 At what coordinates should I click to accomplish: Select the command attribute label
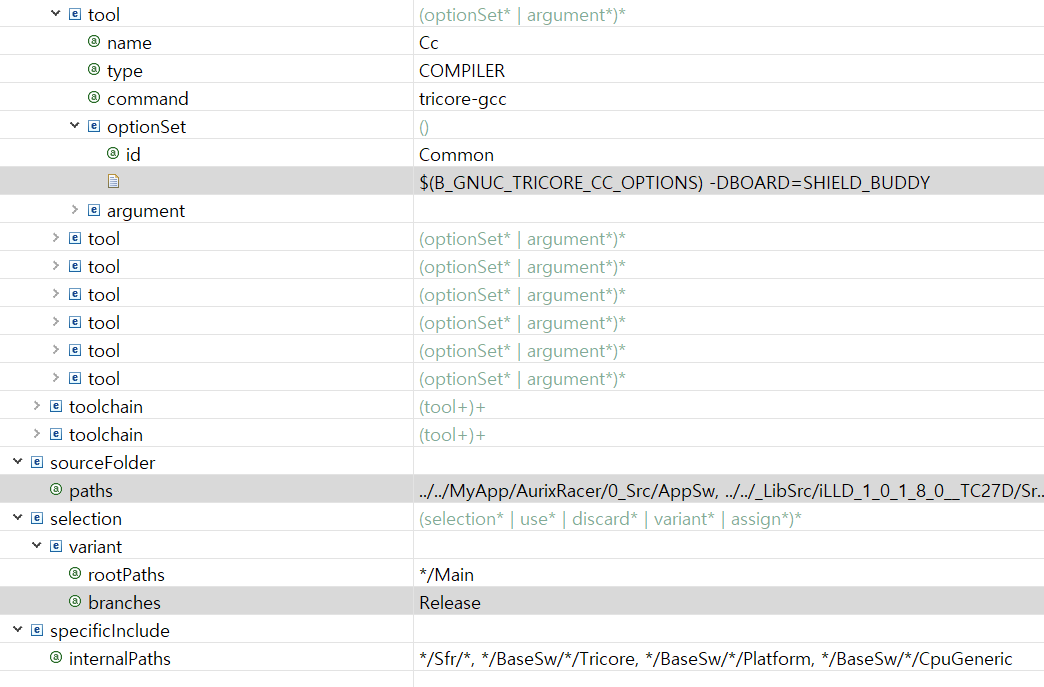click(147, 99)
